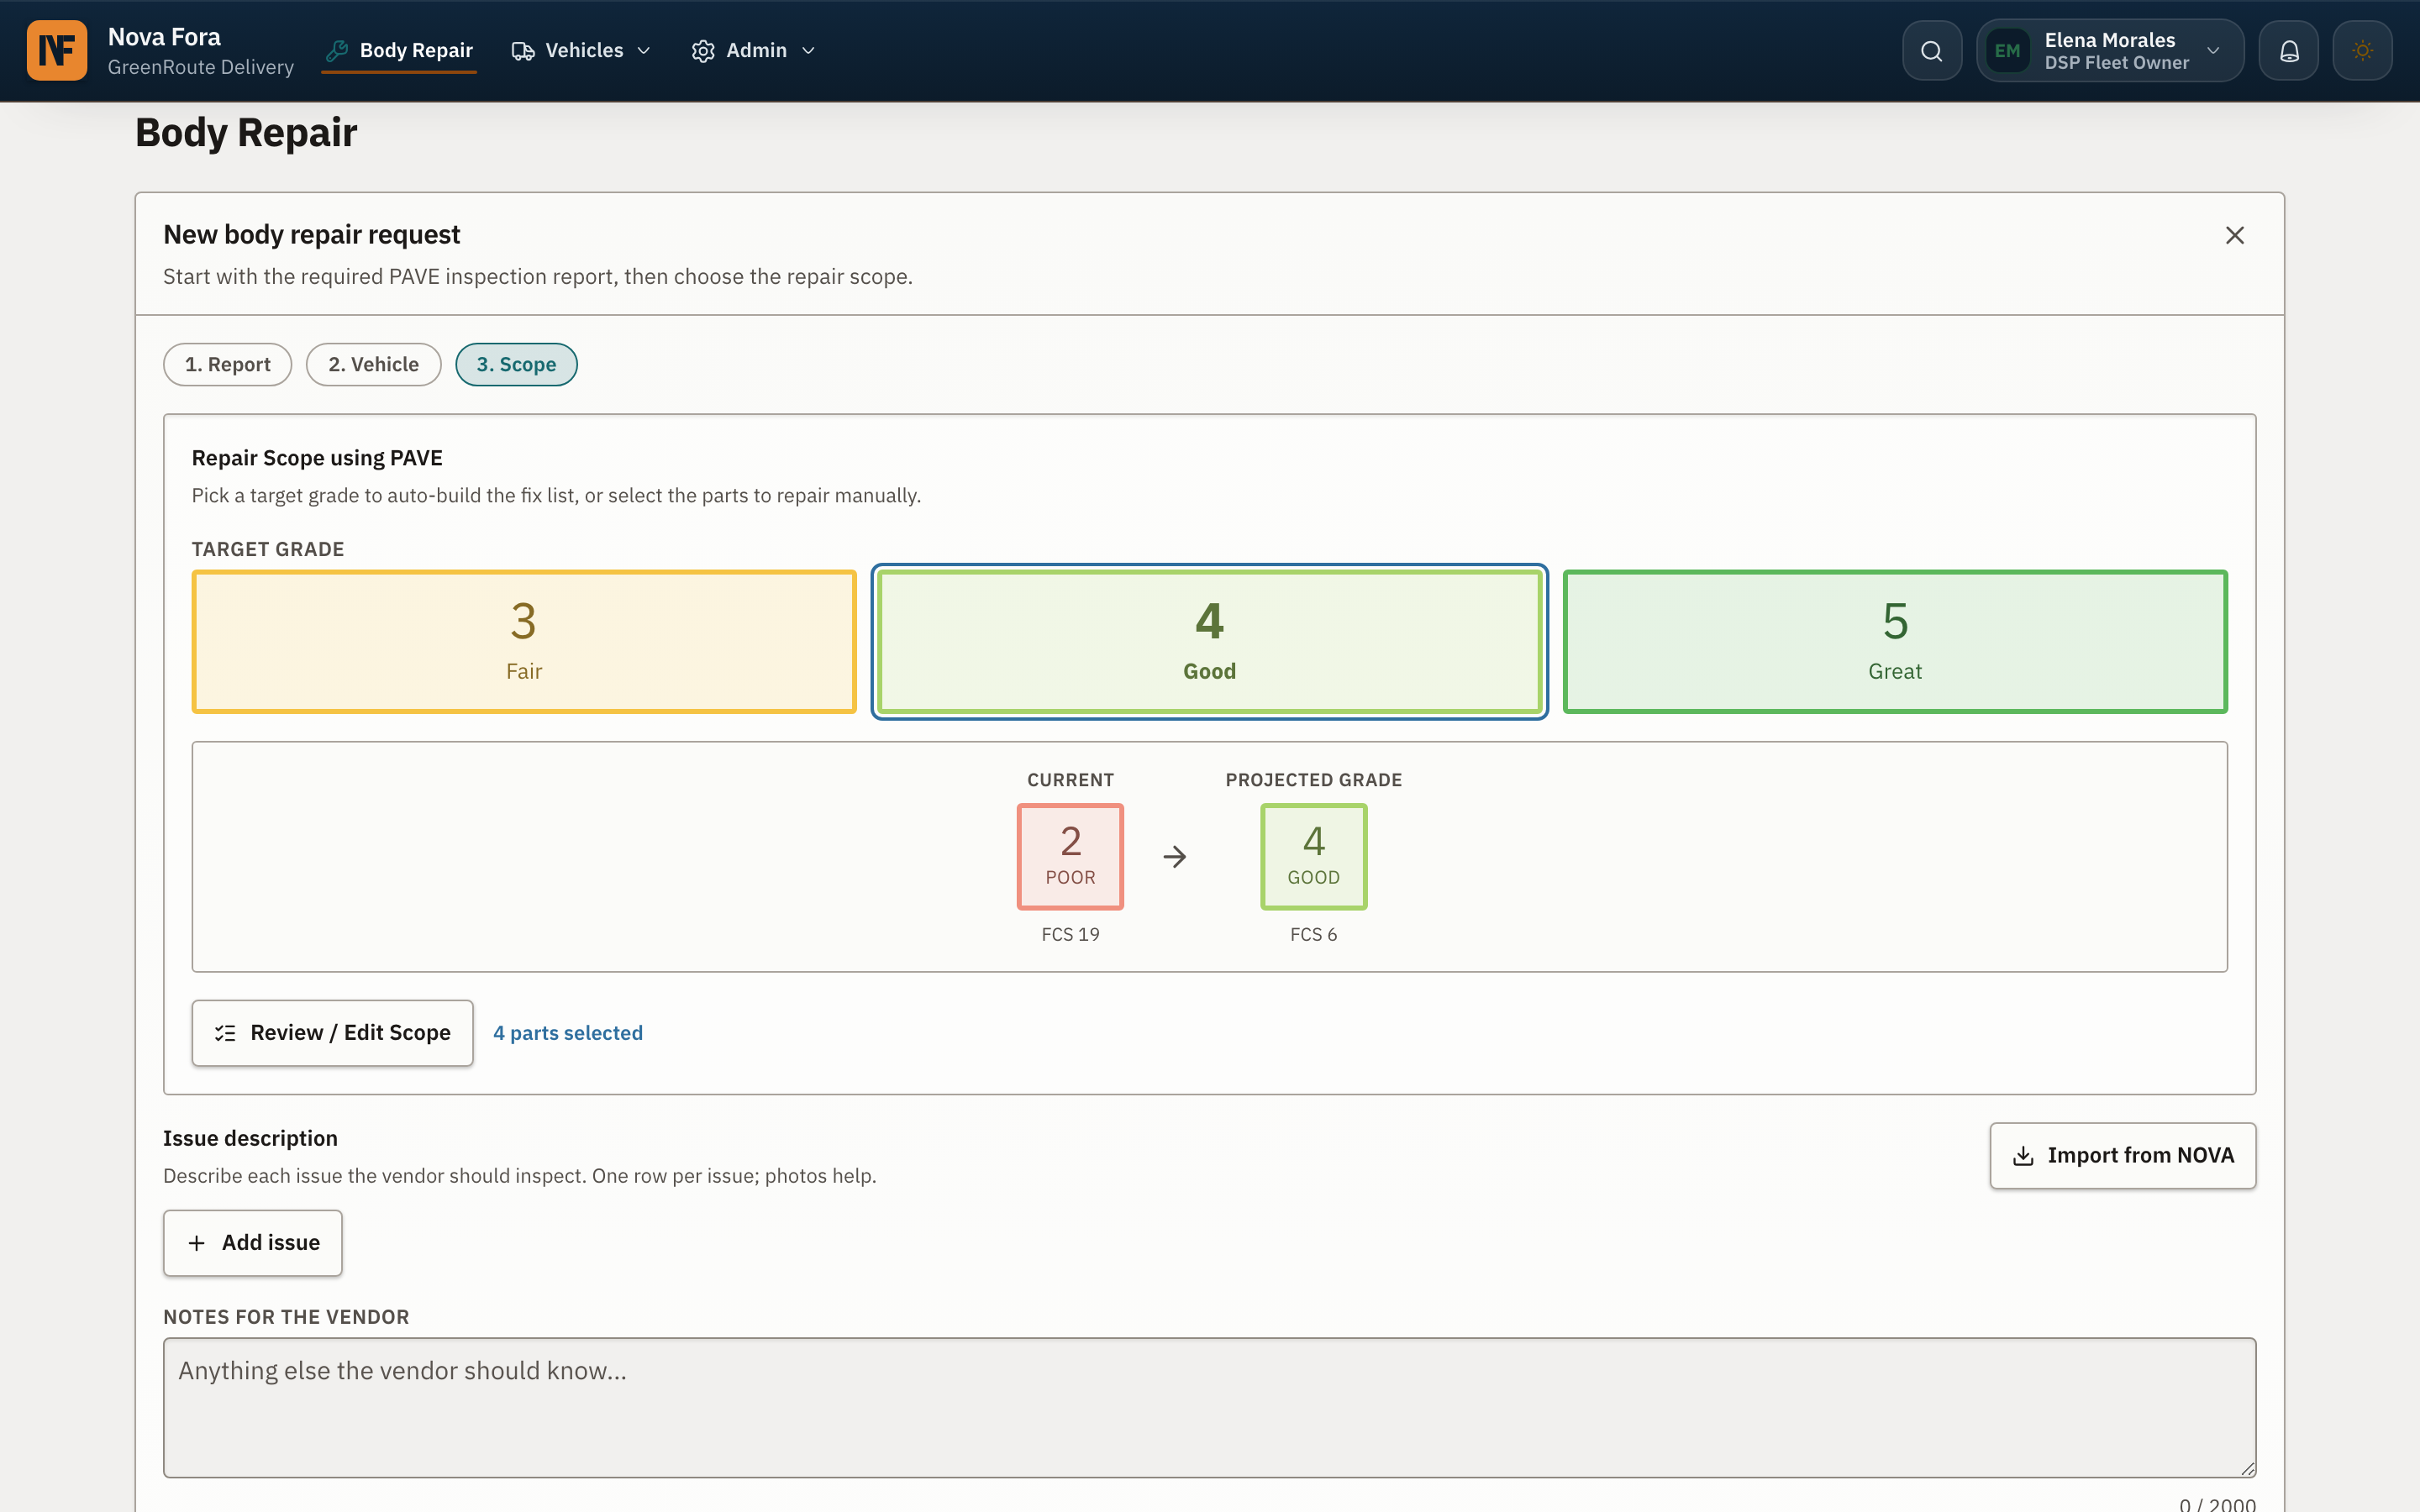The height and width of the screenshot is (1512, 2420).
Task: Choose target grade 3 Fair
Action: coord(524,641)
